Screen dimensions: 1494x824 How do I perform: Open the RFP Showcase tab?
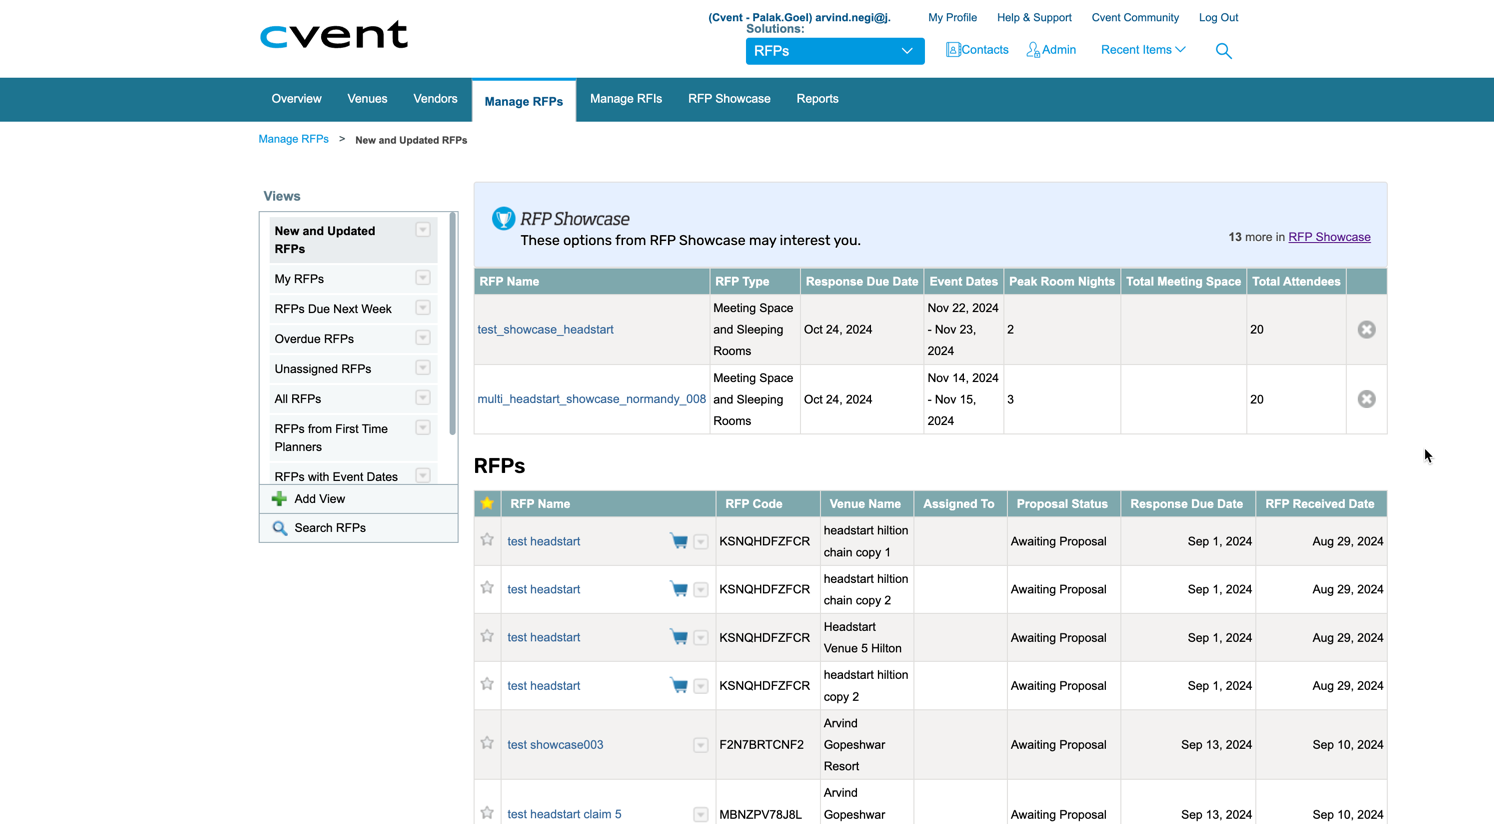[x=729, y=99]
